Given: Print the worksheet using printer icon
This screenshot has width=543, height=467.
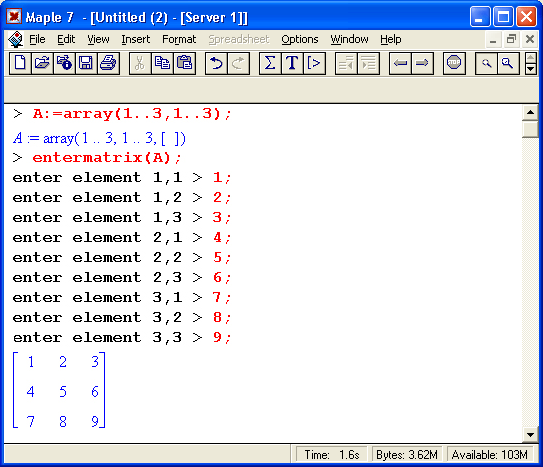Looking at the screenshot, I should pyautogui.click(x=108, y=63).
